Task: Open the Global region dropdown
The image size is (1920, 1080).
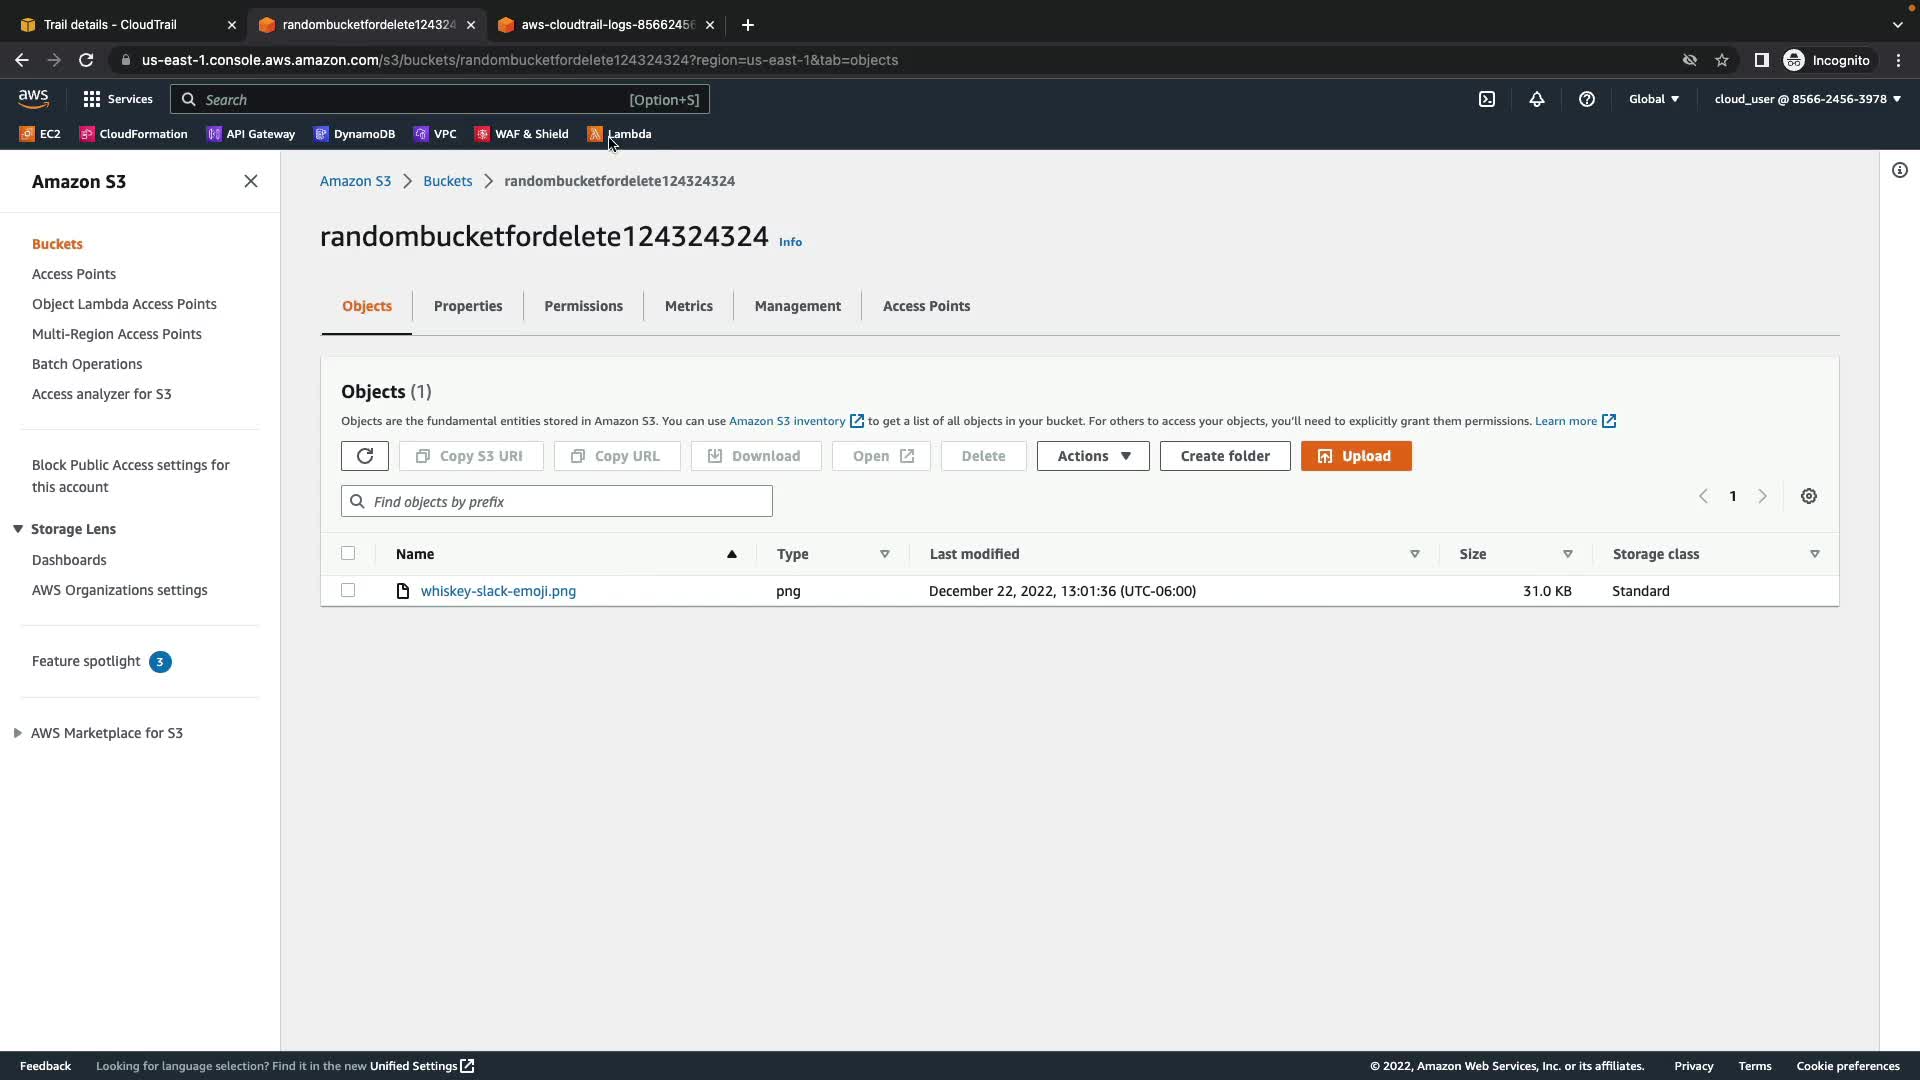Action: click(1654, 99)
